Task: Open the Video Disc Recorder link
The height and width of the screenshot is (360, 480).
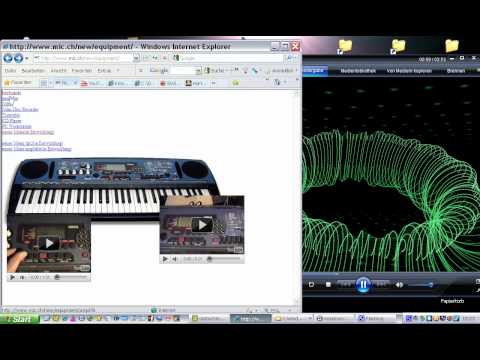Action: point(20,109)
